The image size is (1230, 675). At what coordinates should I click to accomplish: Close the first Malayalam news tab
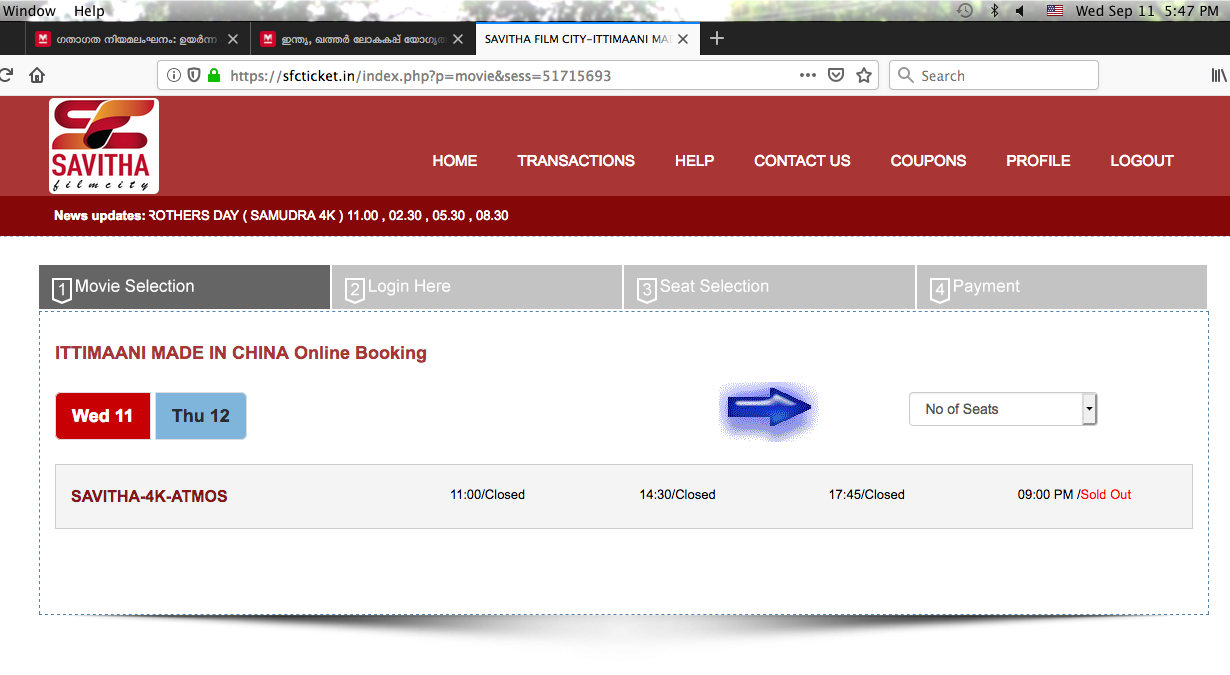(x=233, y=40)
